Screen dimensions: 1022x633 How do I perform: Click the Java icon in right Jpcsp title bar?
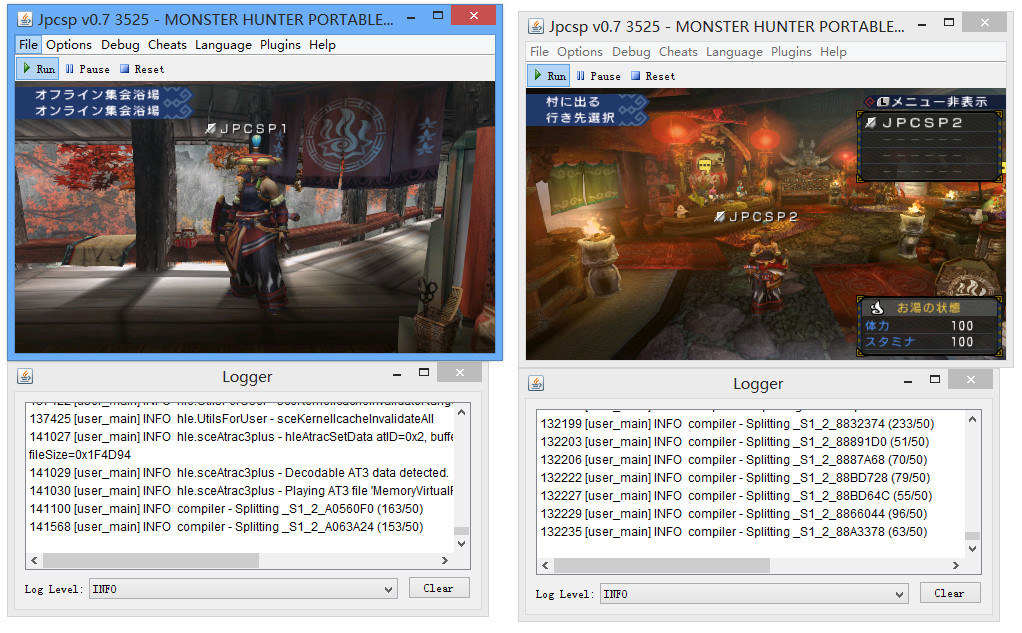coord(536,26)
